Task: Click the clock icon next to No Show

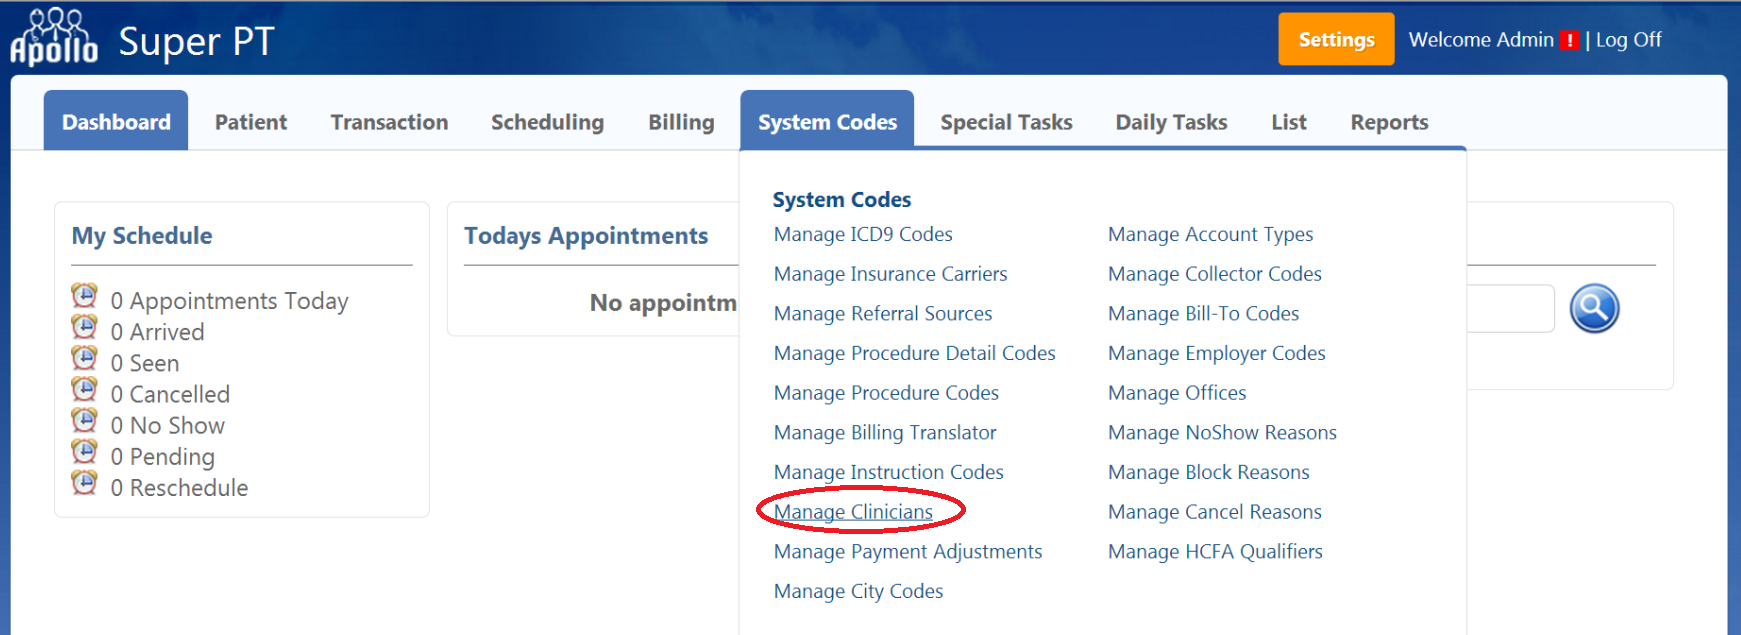Action: click(85, 420)
